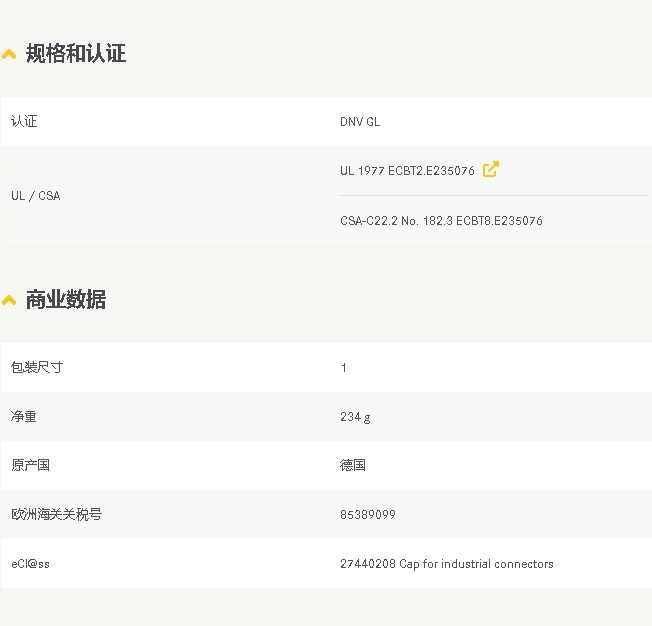Image resolution: width=652 pixels, height=626 pixels.
Task: Collapse the 商业数据 section chevron
Action: tap(9, 300)
